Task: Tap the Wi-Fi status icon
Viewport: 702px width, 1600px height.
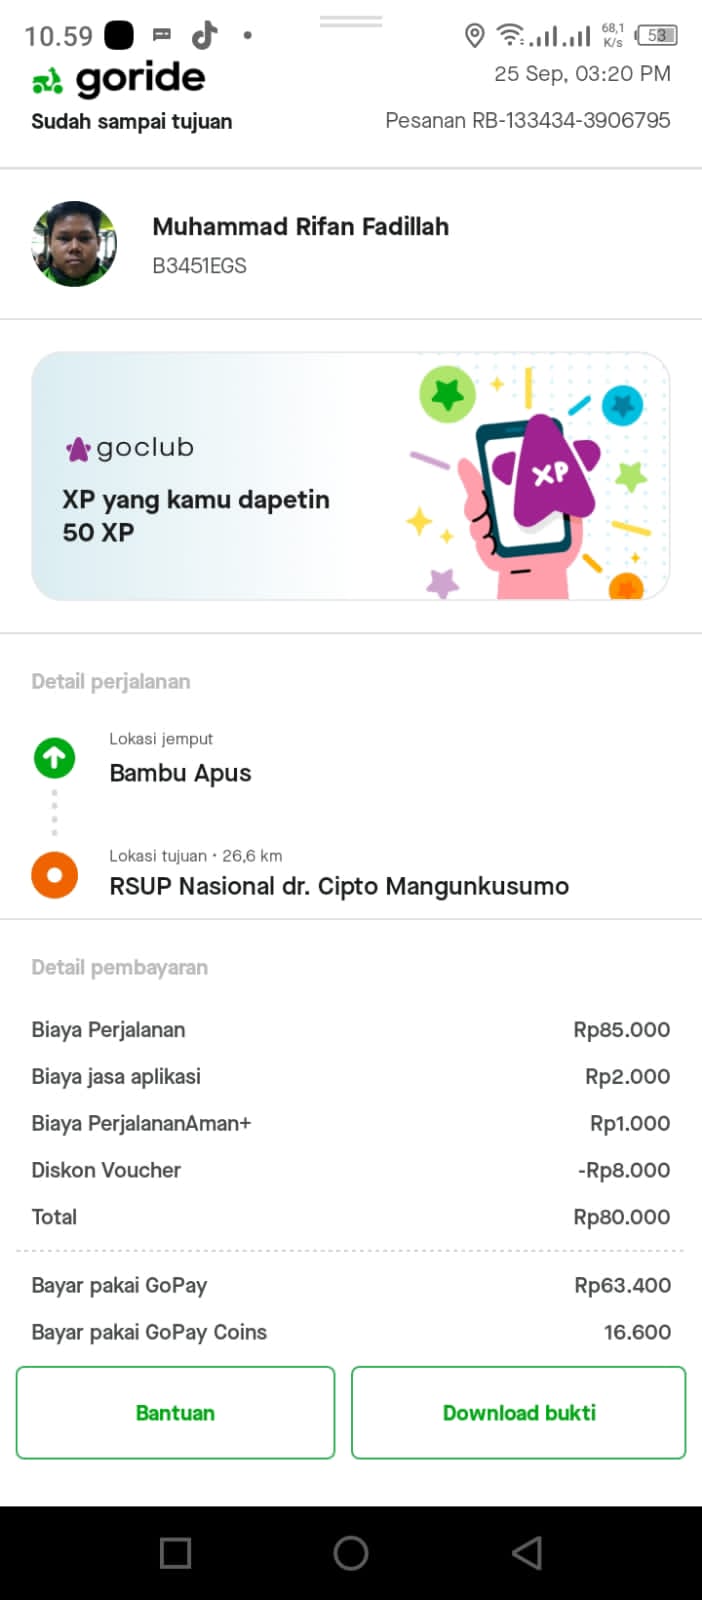Action: coord(510,36)
